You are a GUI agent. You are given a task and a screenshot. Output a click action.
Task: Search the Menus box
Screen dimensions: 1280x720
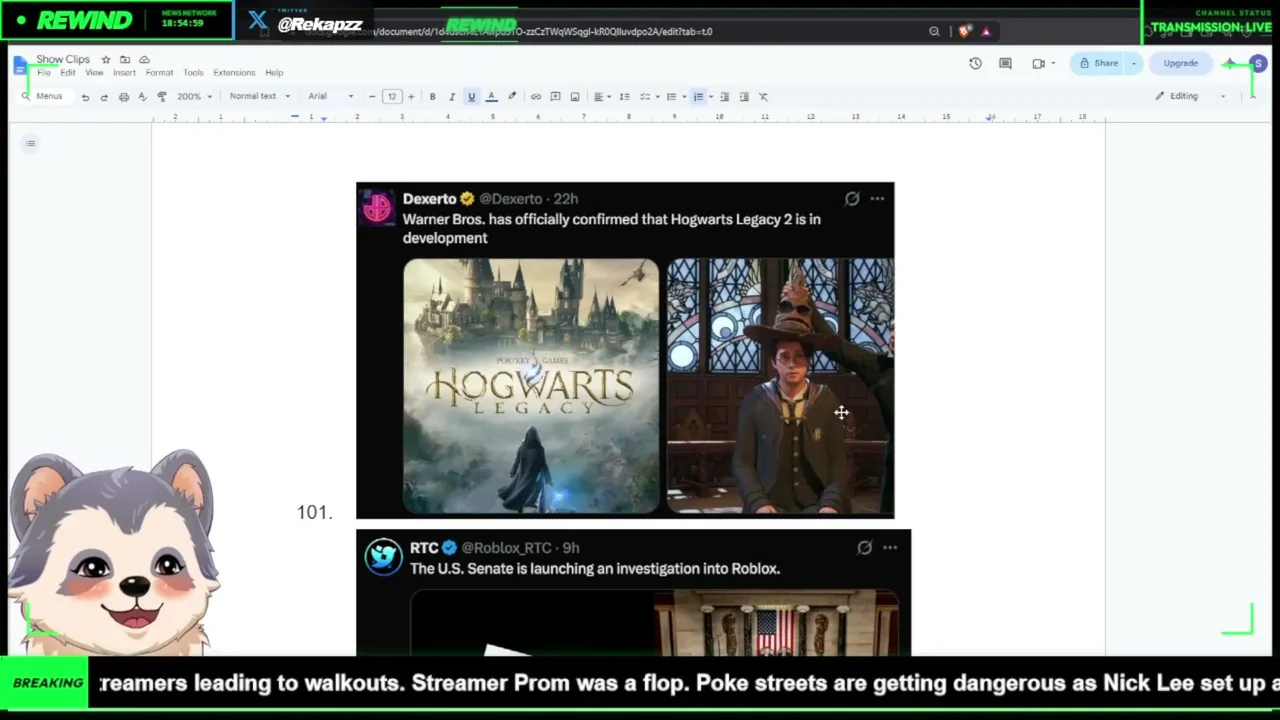click(x=43, y=97)
